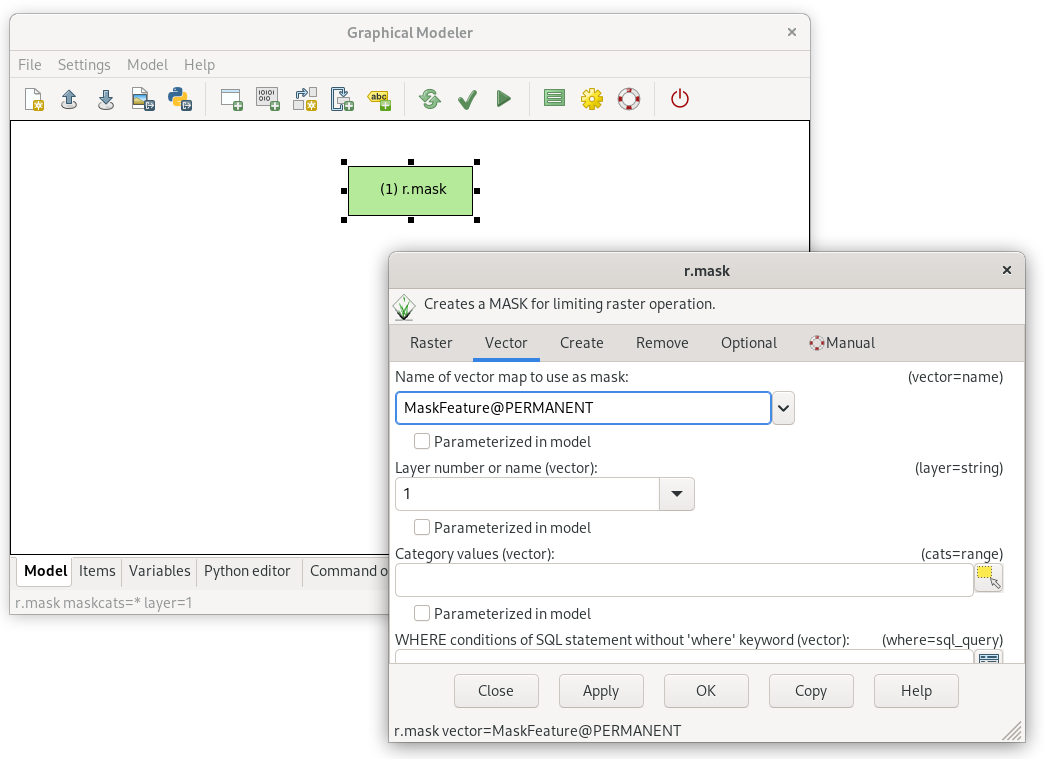This screenshot has height=759, width=1044.
Task: Add data item (binary icon) to model
Action: 268,99
